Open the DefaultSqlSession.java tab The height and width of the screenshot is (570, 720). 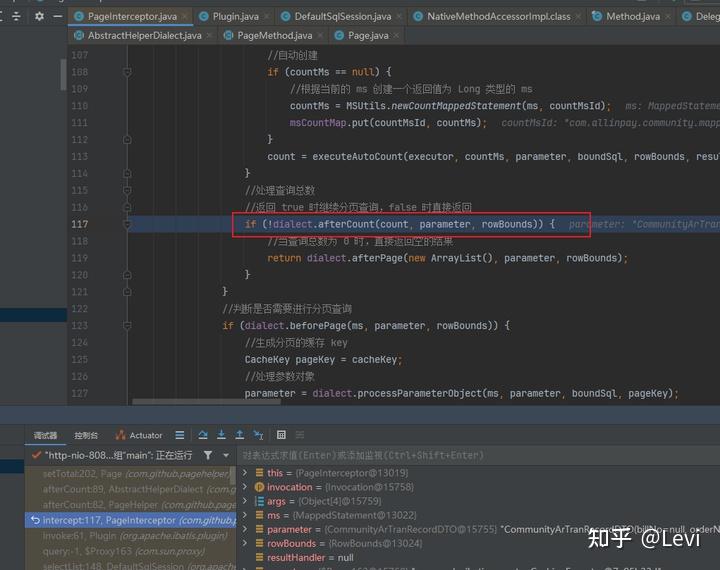[x=343, y=17]
